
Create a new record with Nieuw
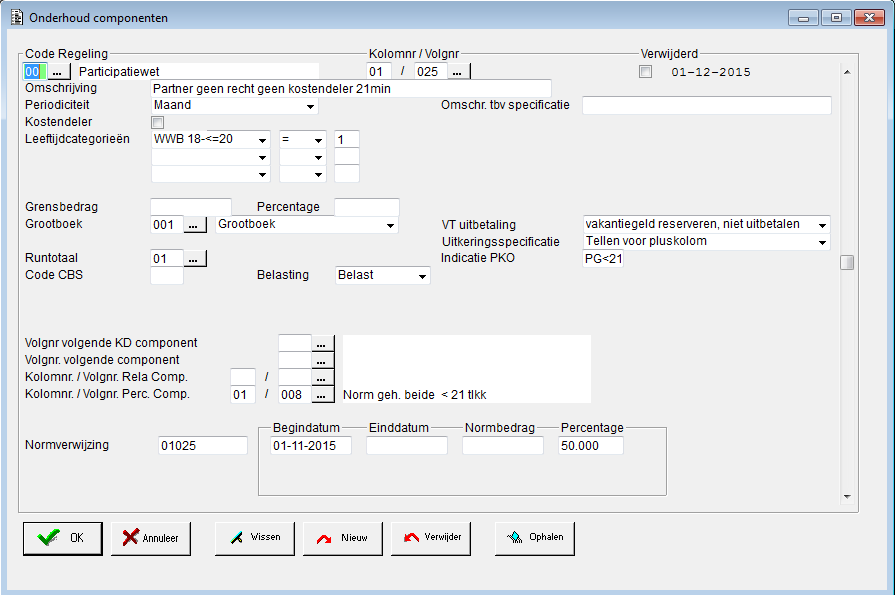click(342, 538)
